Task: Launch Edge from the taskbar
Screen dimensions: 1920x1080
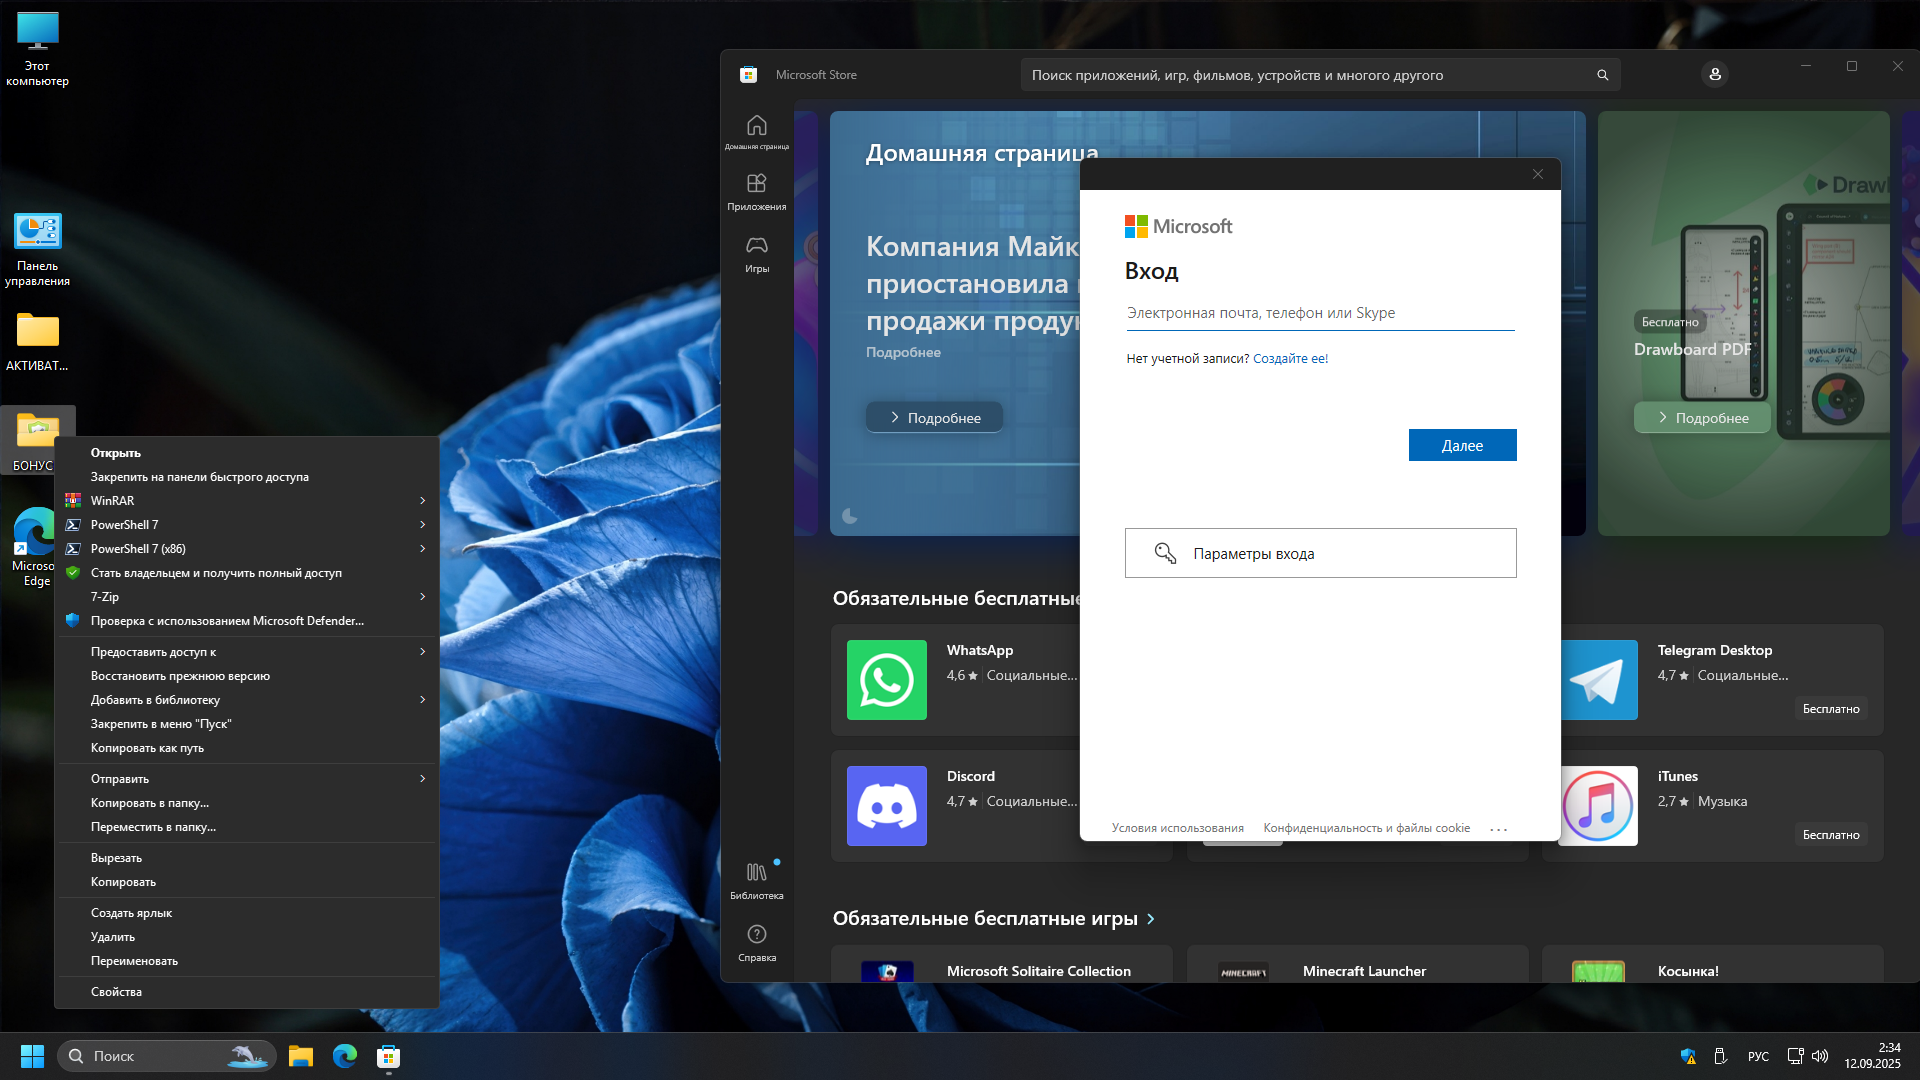Action: pyautogui.click(x=345, y=1056)
